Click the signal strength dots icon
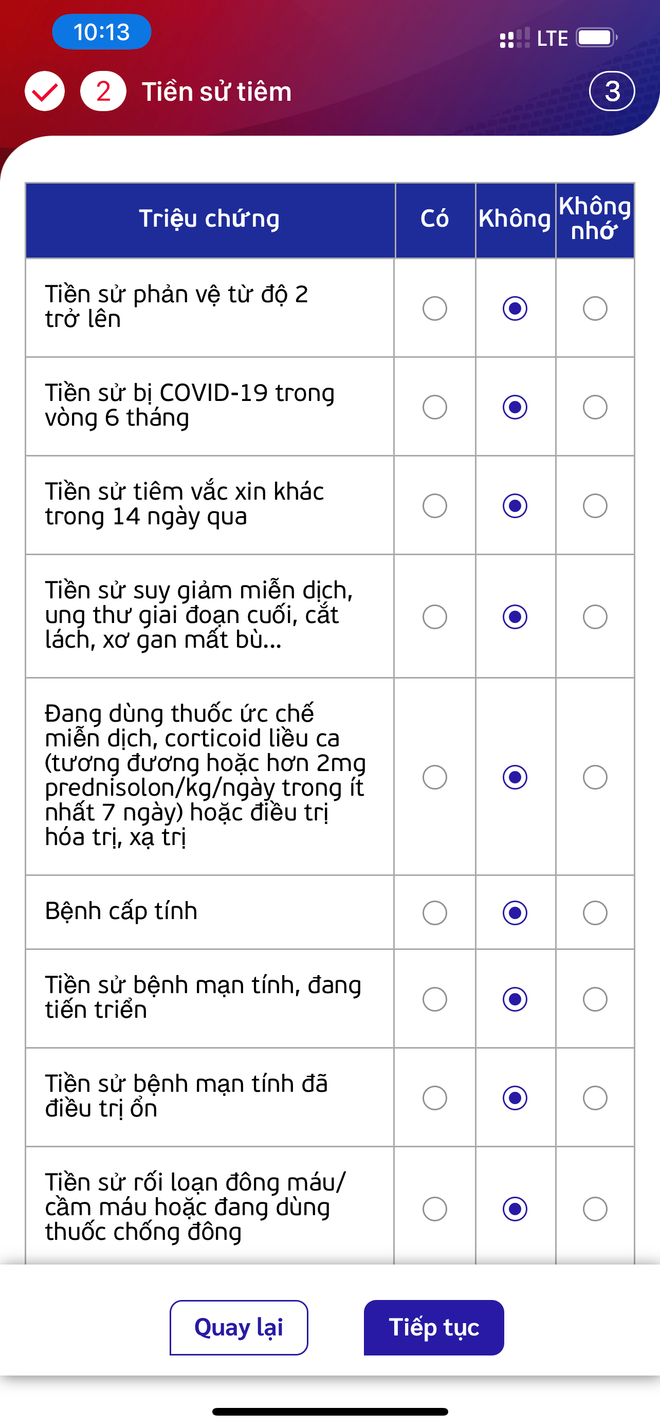Screen dimensions: 660x1428 pos(513,37)
